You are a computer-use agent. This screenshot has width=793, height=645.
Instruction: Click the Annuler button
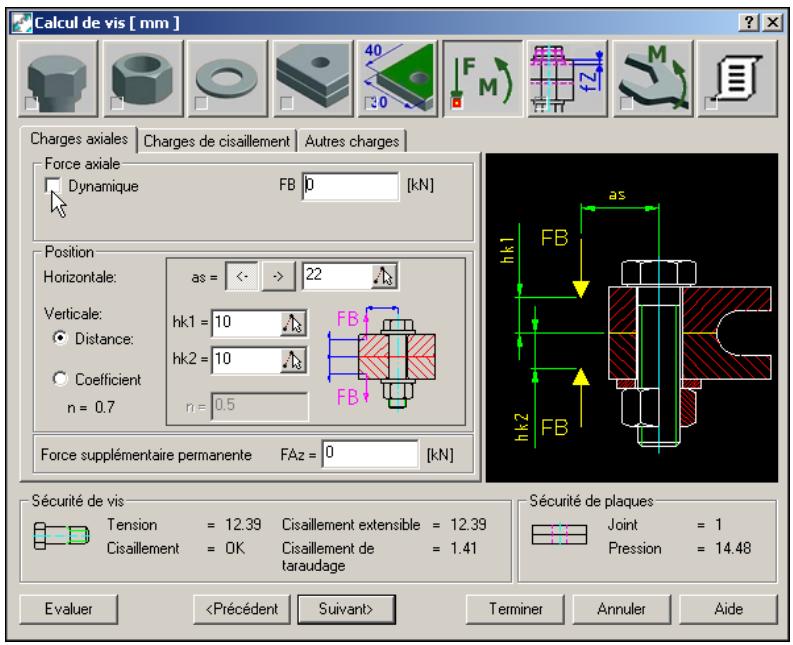tap(622, 609)
